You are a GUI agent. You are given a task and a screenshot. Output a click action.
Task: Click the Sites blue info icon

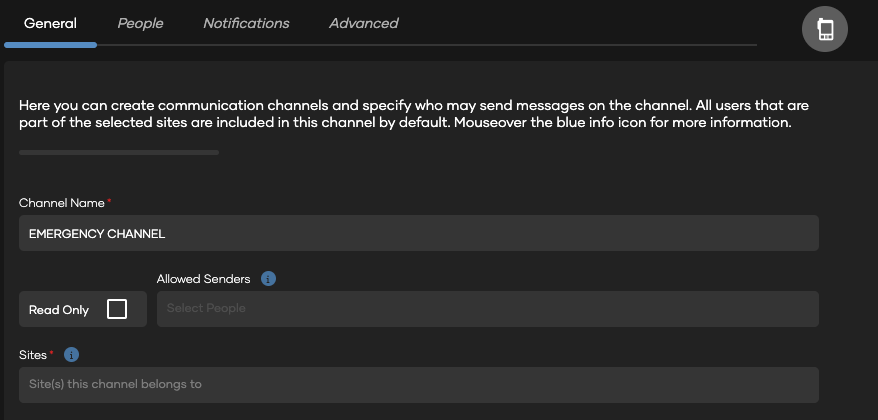[71, 354]
